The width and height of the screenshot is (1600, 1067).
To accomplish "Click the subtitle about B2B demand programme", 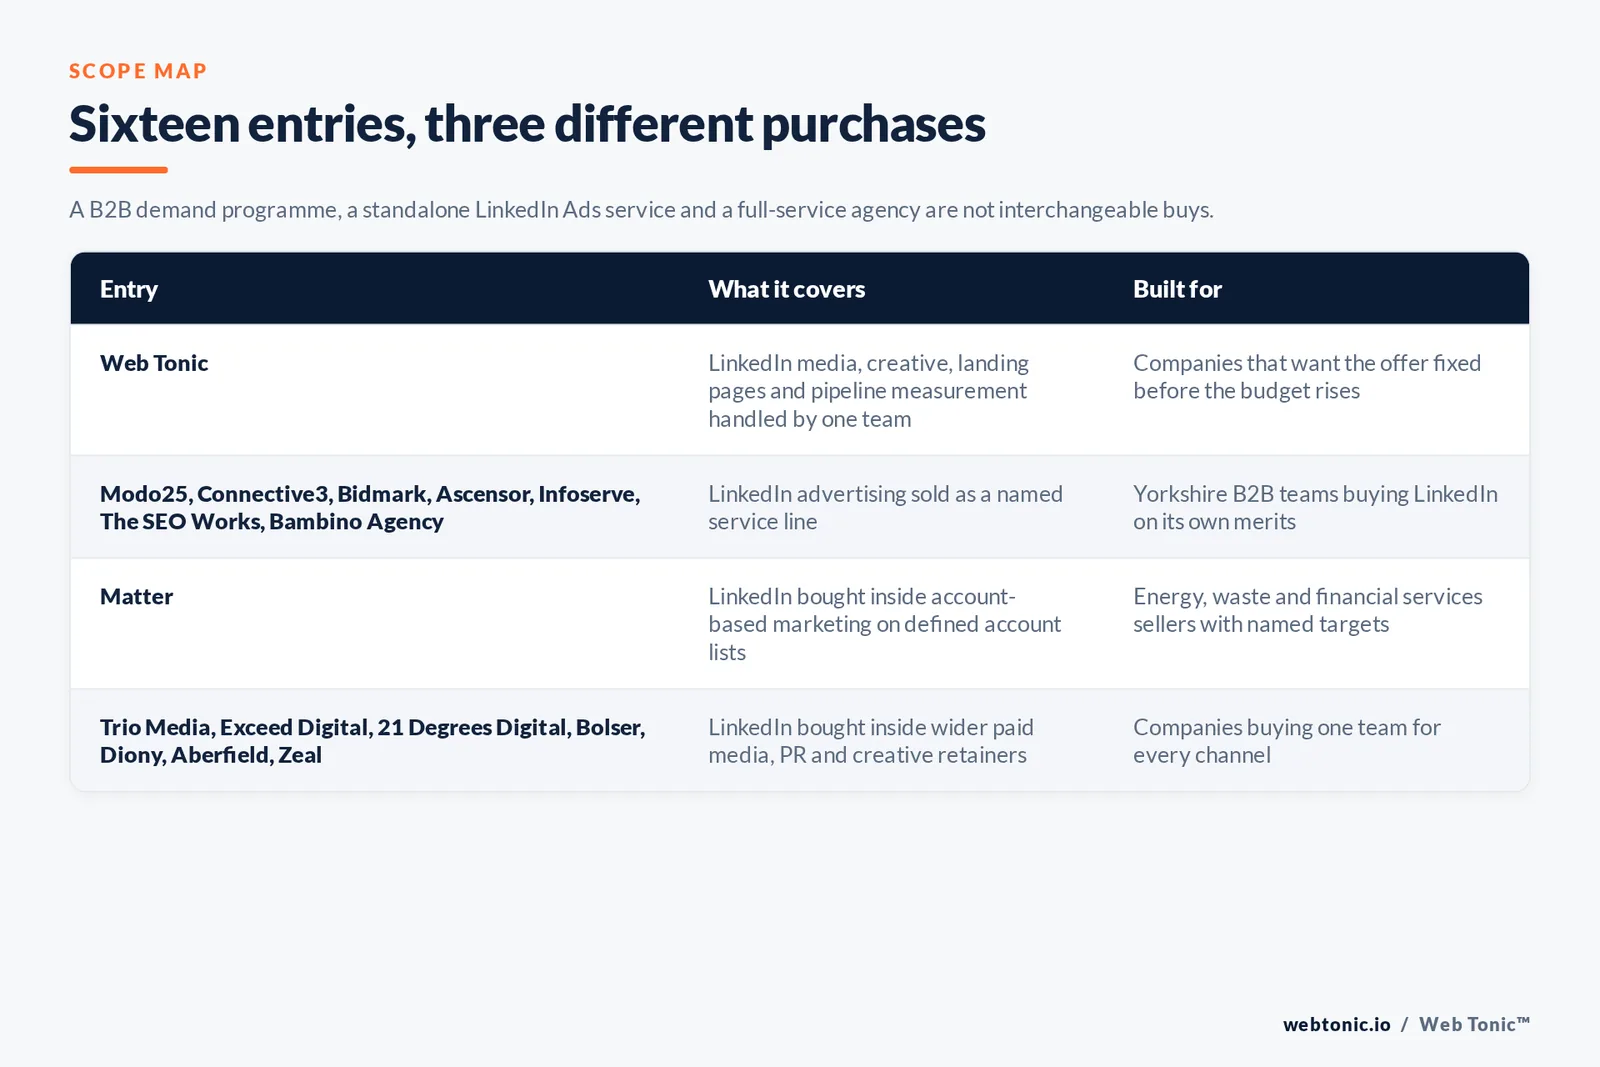I will (x=641, y=210).
